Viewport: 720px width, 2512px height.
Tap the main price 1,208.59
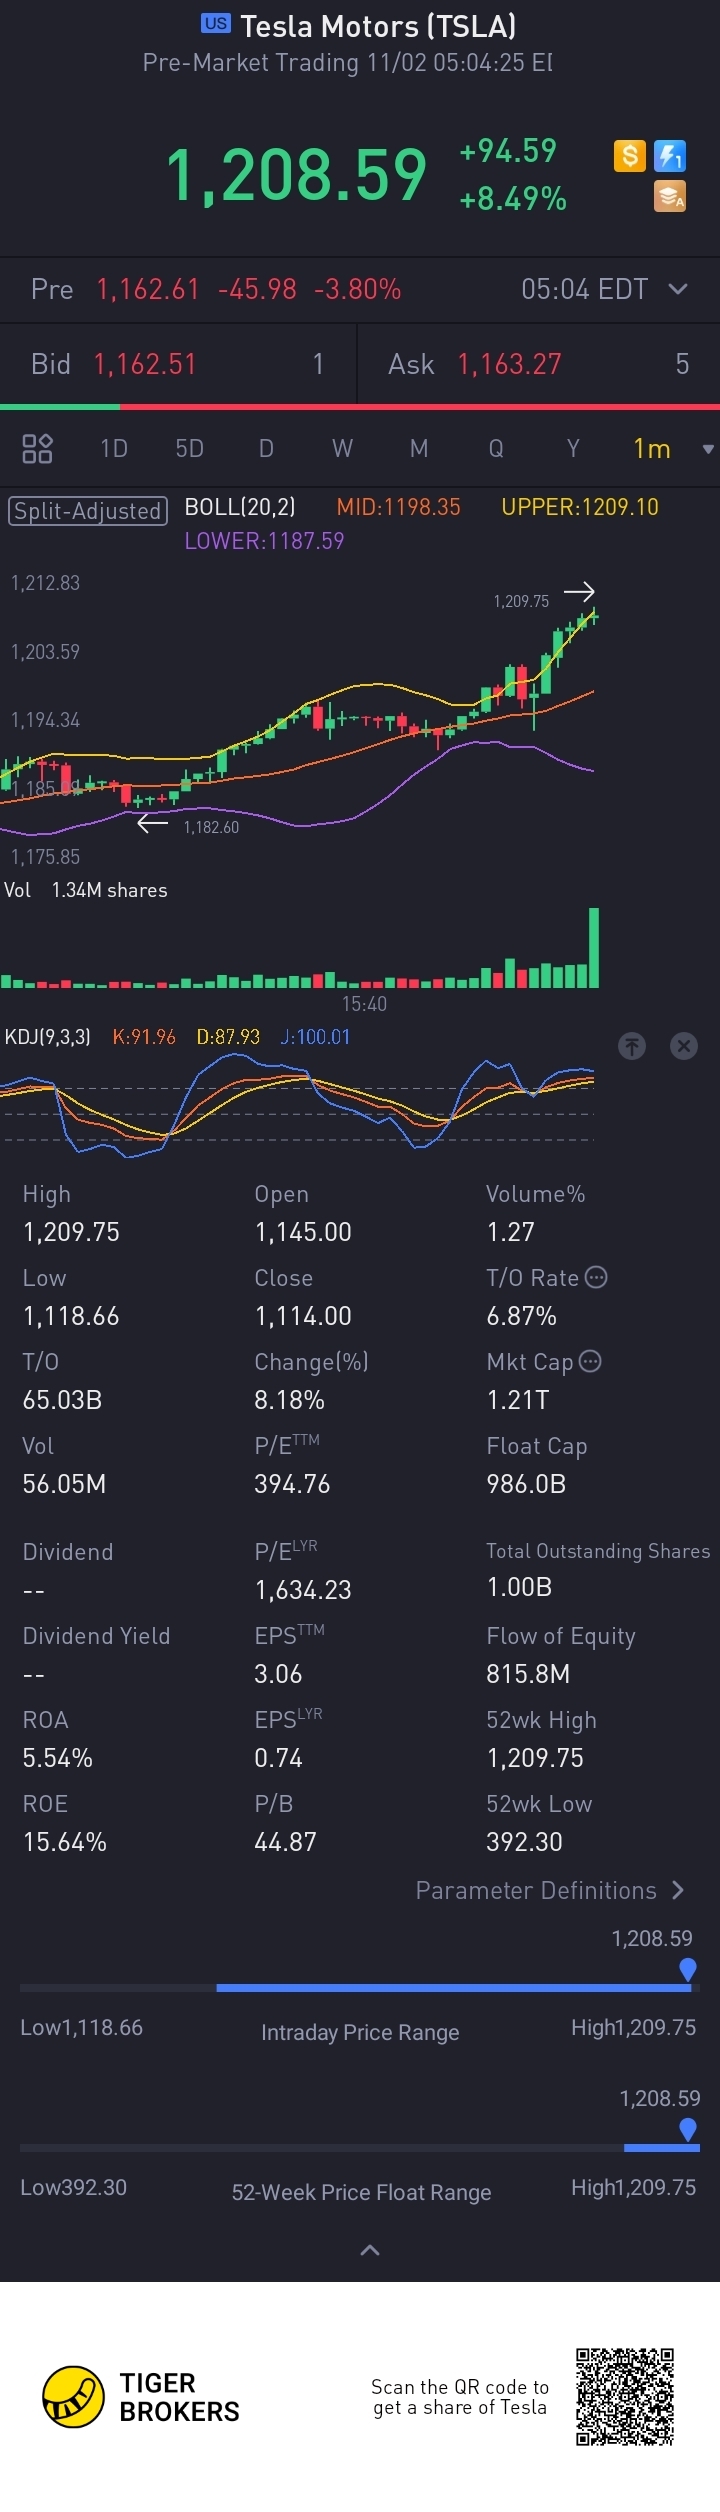coord(296,175)
